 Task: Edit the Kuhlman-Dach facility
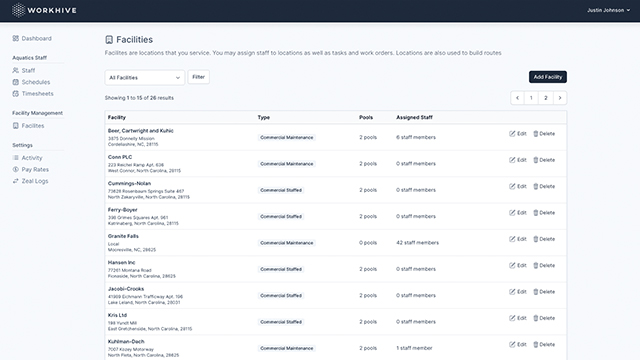point(518,344)
